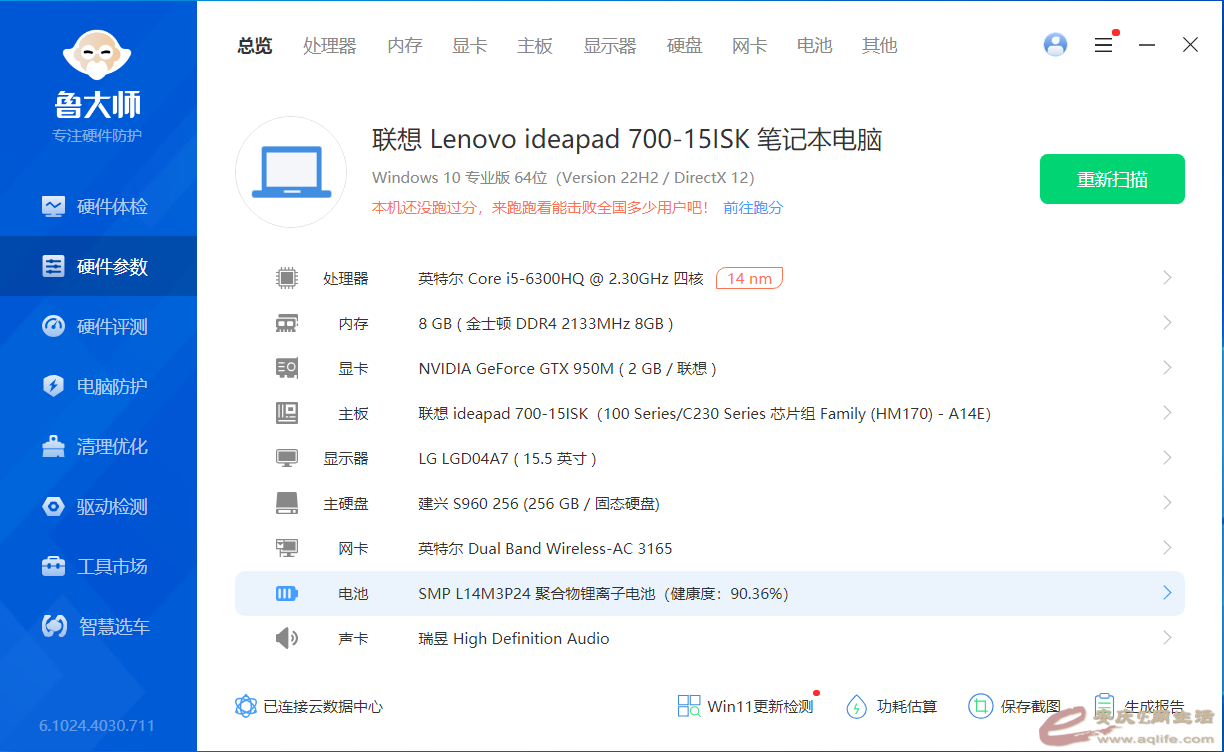Click the power estimate icon
The image size is (1224, 752).
pos(856,707)
